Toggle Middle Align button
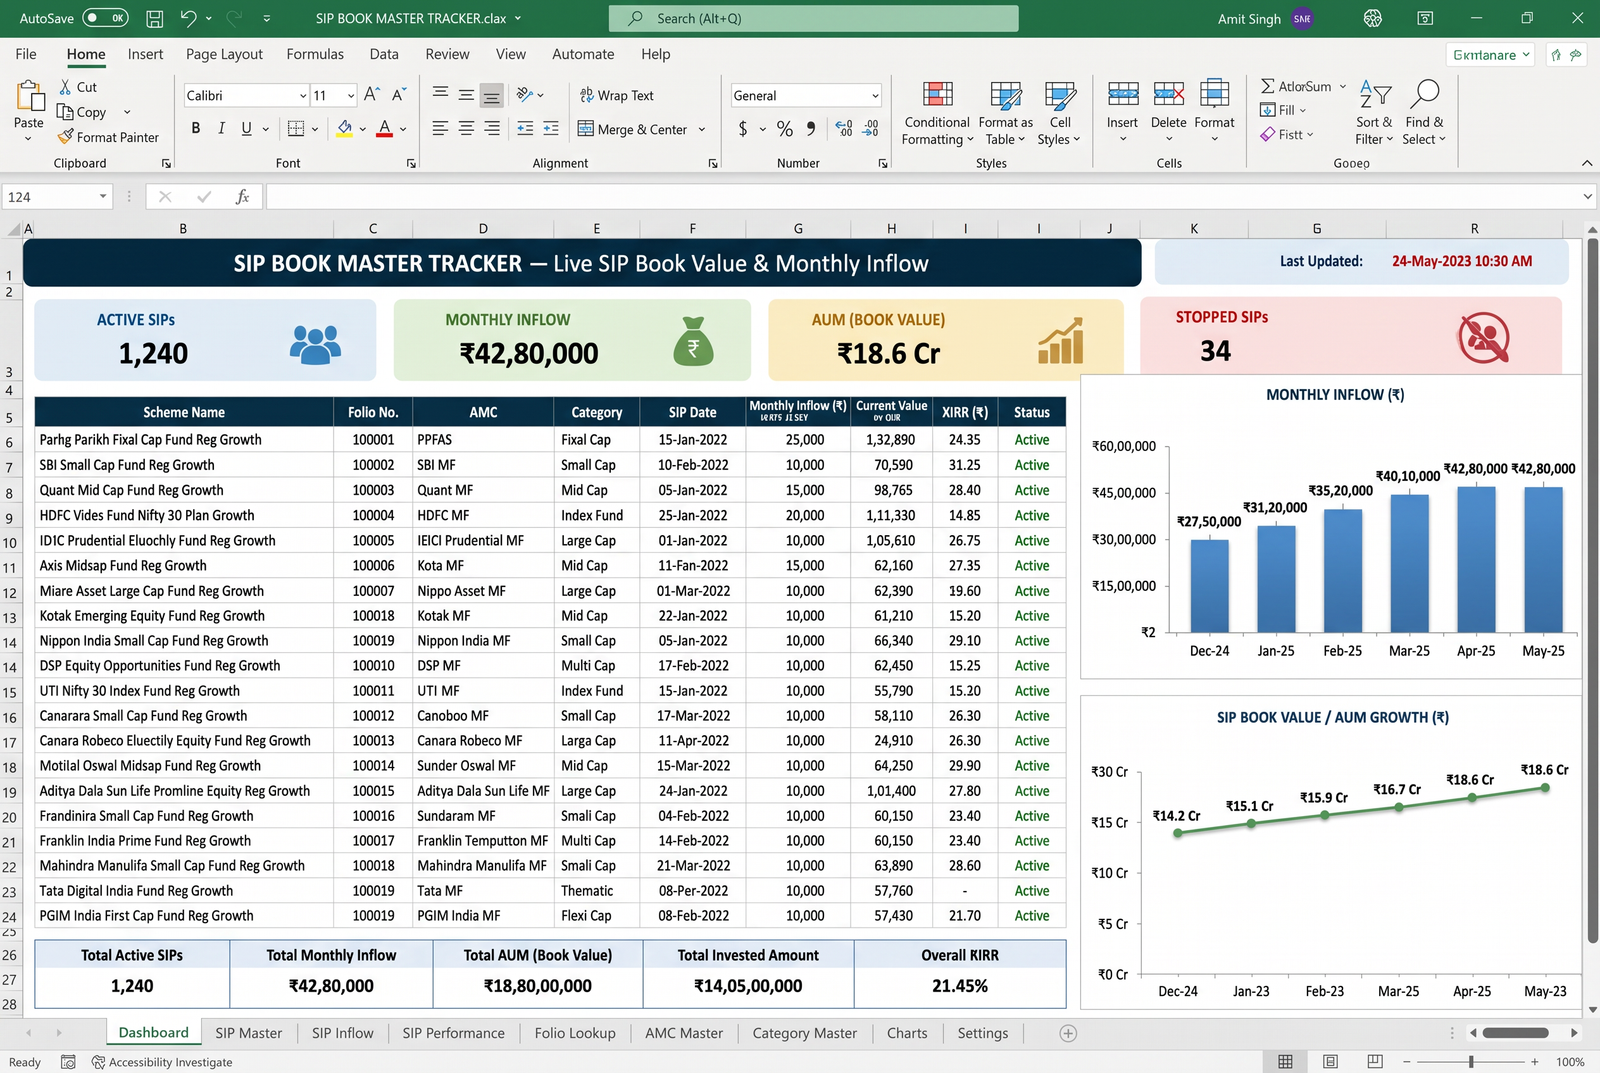The image size is (1600, 1073). 466,95
